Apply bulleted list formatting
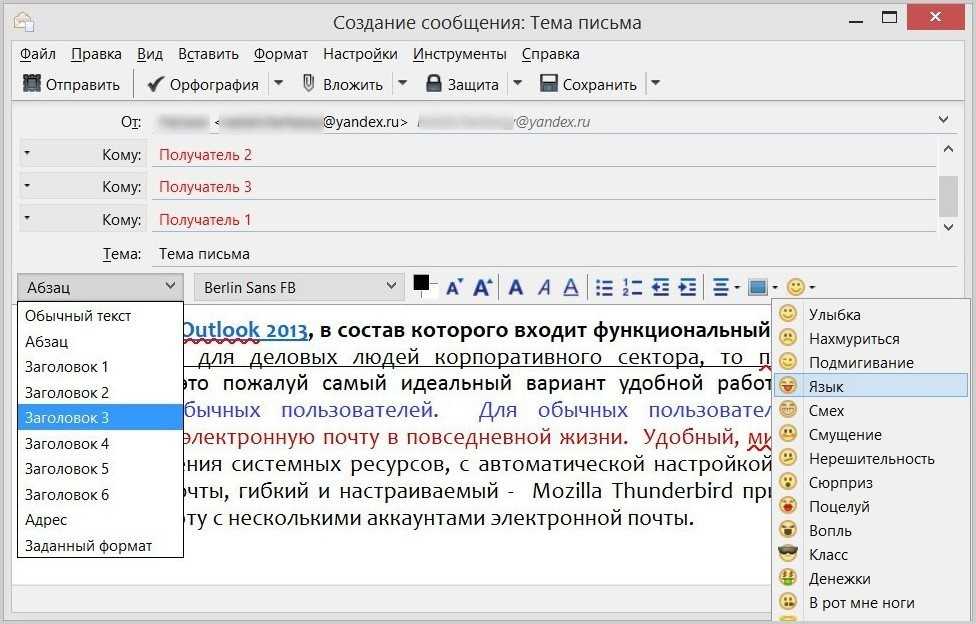This screenshot has width=976, height=624. (604, 288)
